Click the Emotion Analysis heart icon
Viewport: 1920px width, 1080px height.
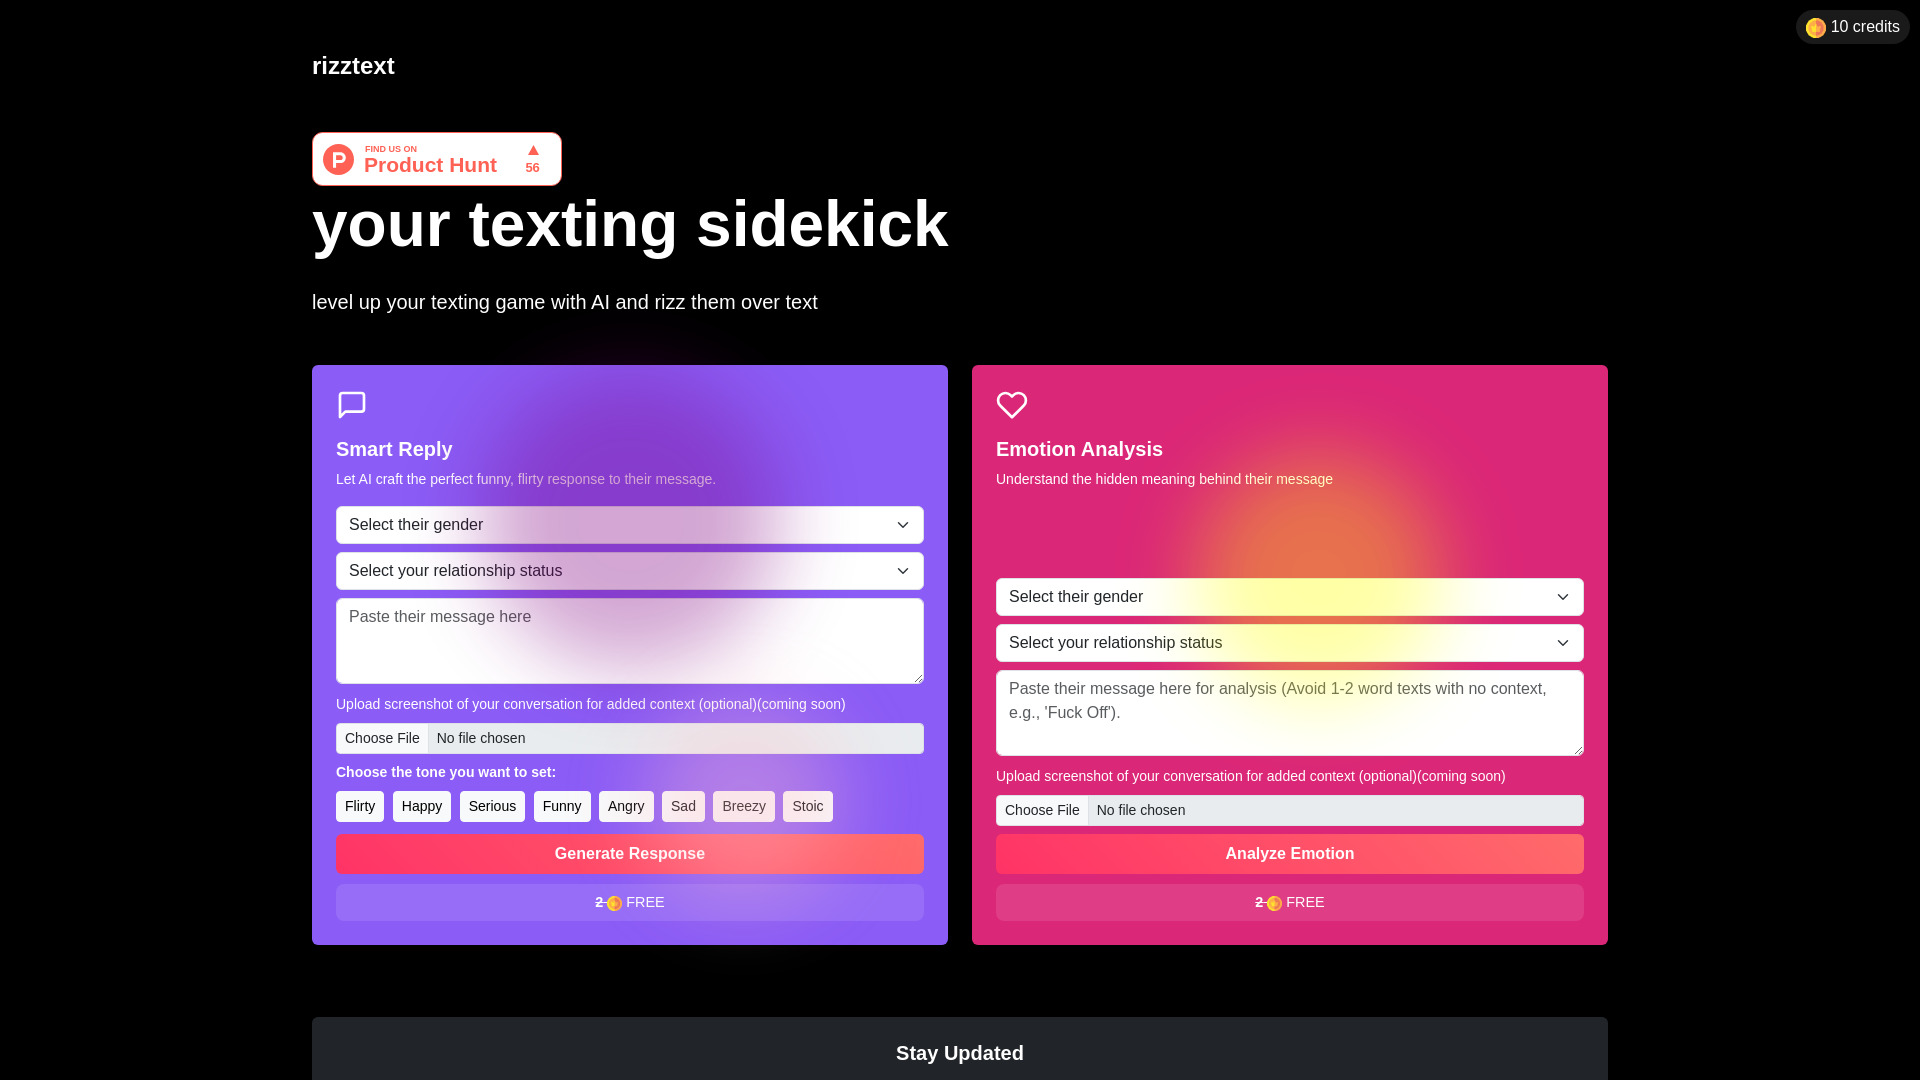click(x=1011, y=404)
